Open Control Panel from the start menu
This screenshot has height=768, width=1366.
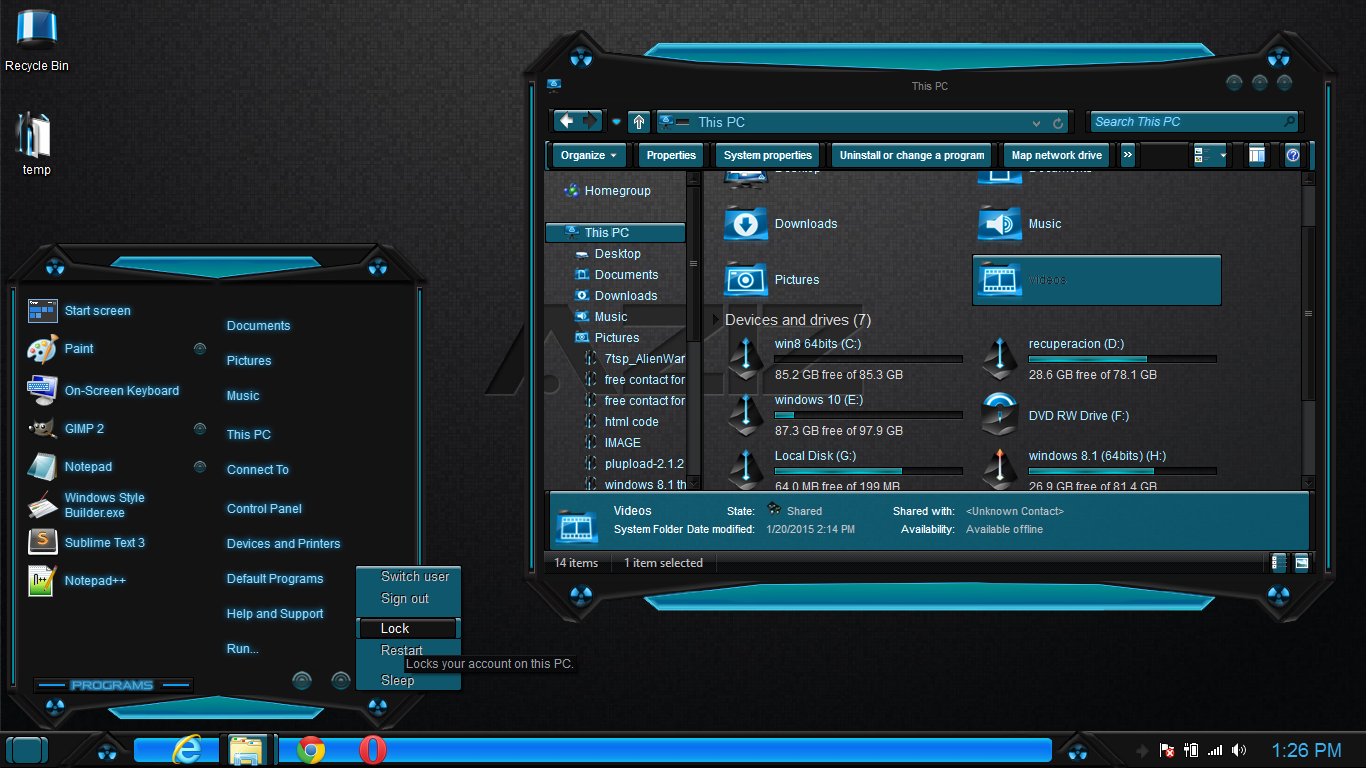[x=264, y=509]
